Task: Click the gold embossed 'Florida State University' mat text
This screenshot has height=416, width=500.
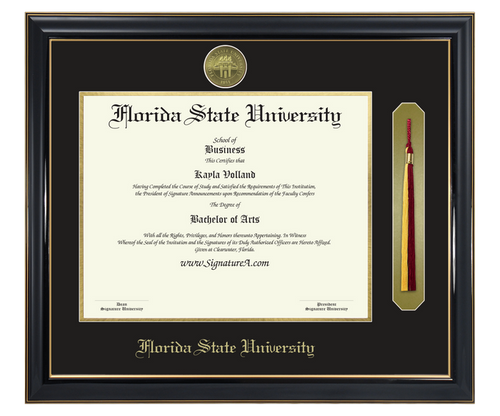Action: [225, 348]
